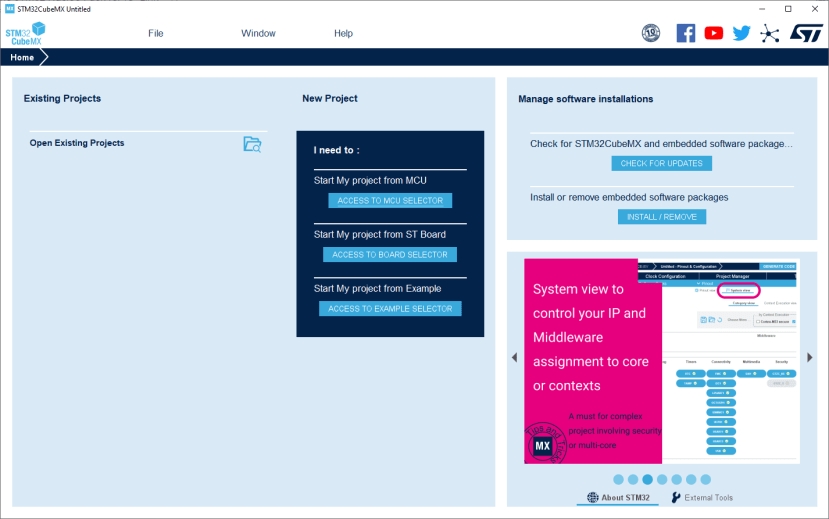Show next carousel slide with right arrow

(809, 357)
